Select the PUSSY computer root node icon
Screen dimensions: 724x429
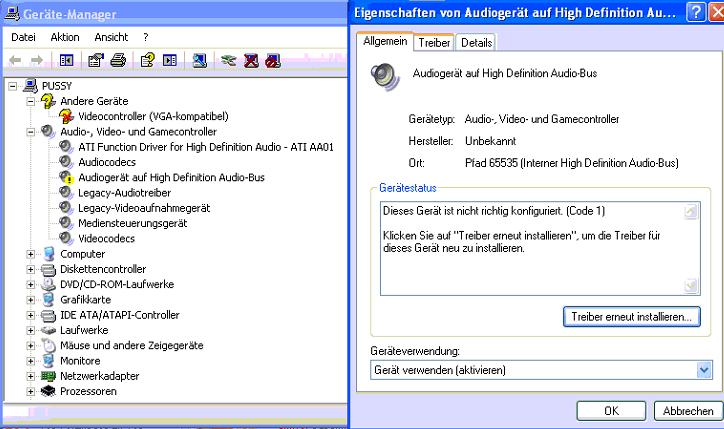(30, 85)
